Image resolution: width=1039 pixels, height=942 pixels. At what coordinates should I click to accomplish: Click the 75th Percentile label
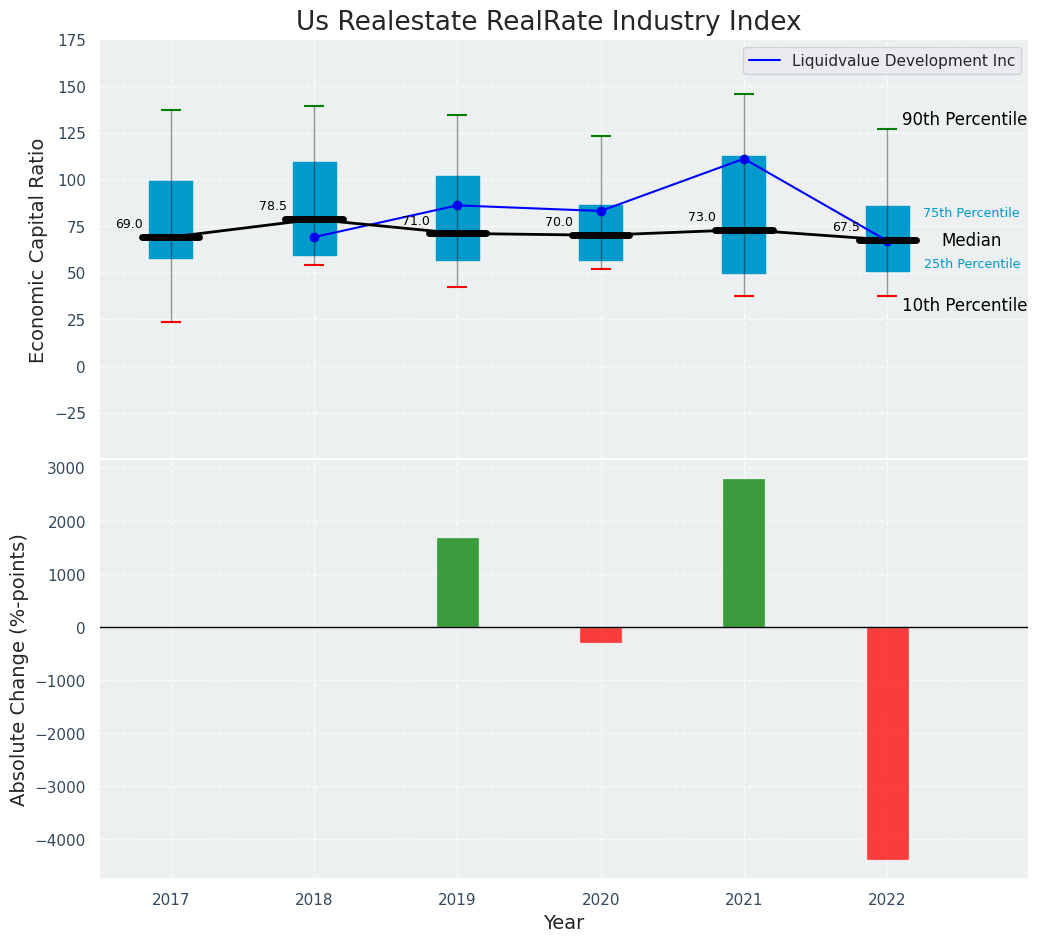(970, 213)
